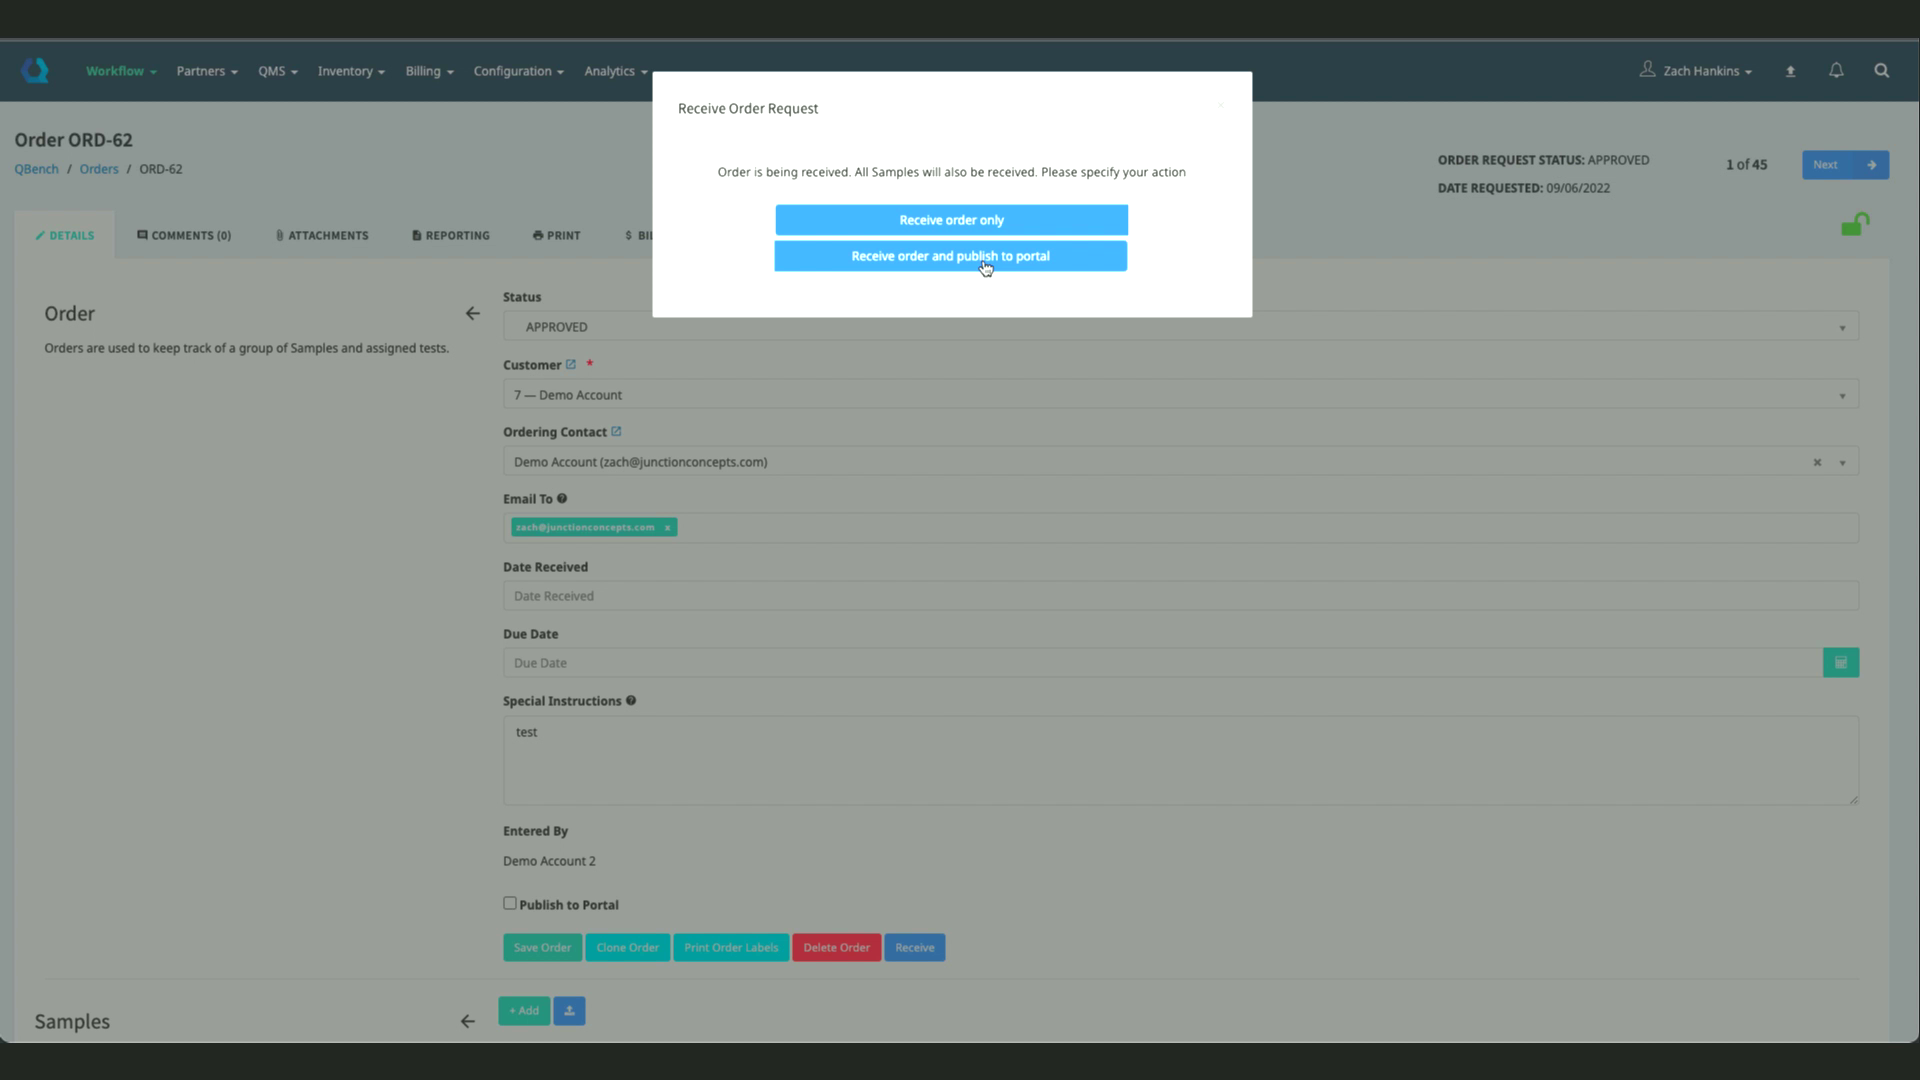Switch to the Attachments tab

tap(322, 236)
